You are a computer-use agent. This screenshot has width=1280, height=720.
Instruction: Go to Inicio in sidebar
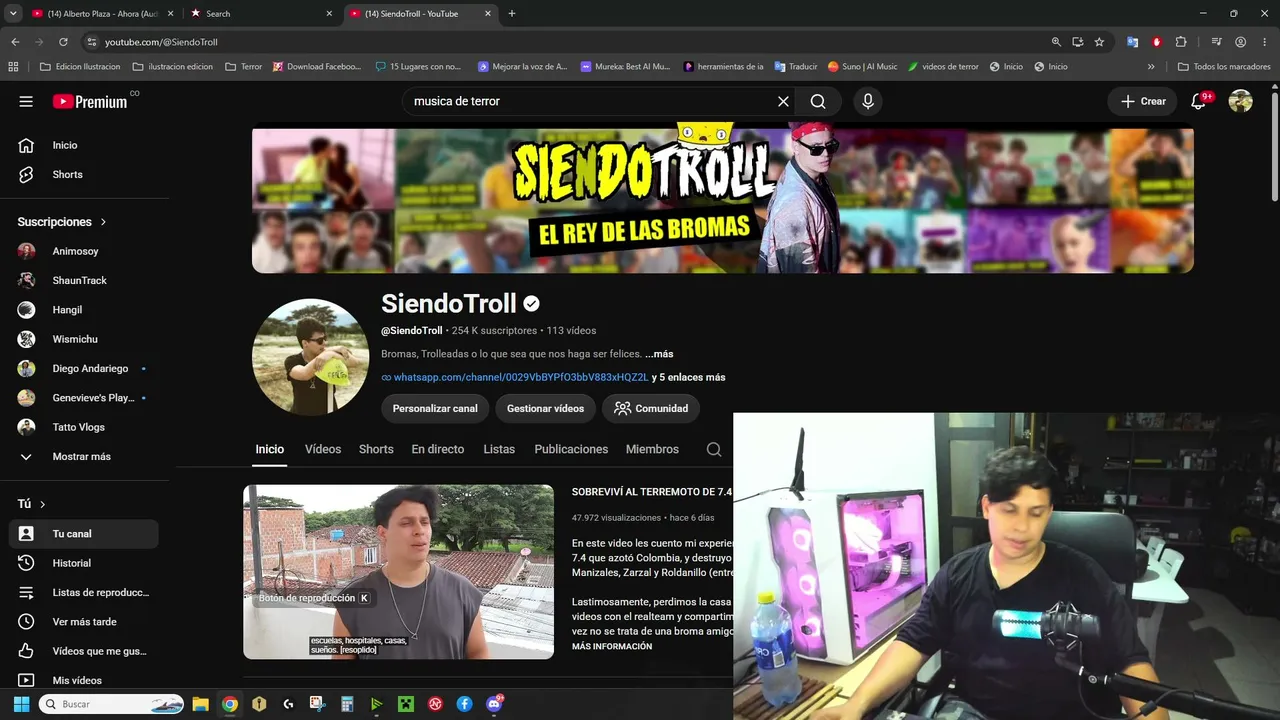pyautogui.click(x=82, y=145)
